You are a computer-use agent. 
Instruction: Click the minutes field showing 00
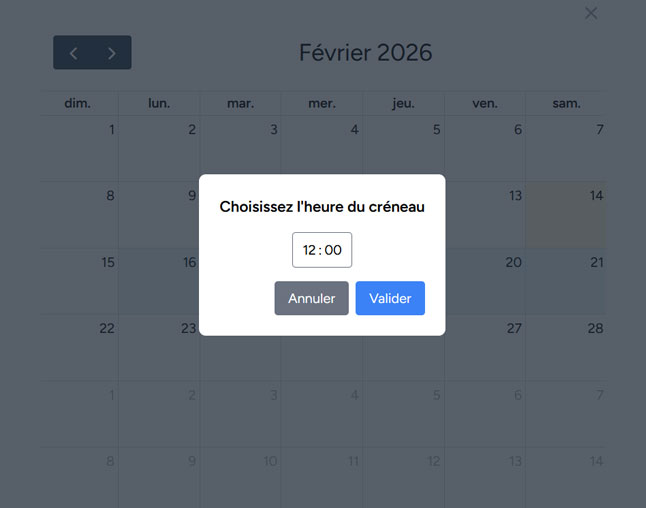click(x=333, y=250)
